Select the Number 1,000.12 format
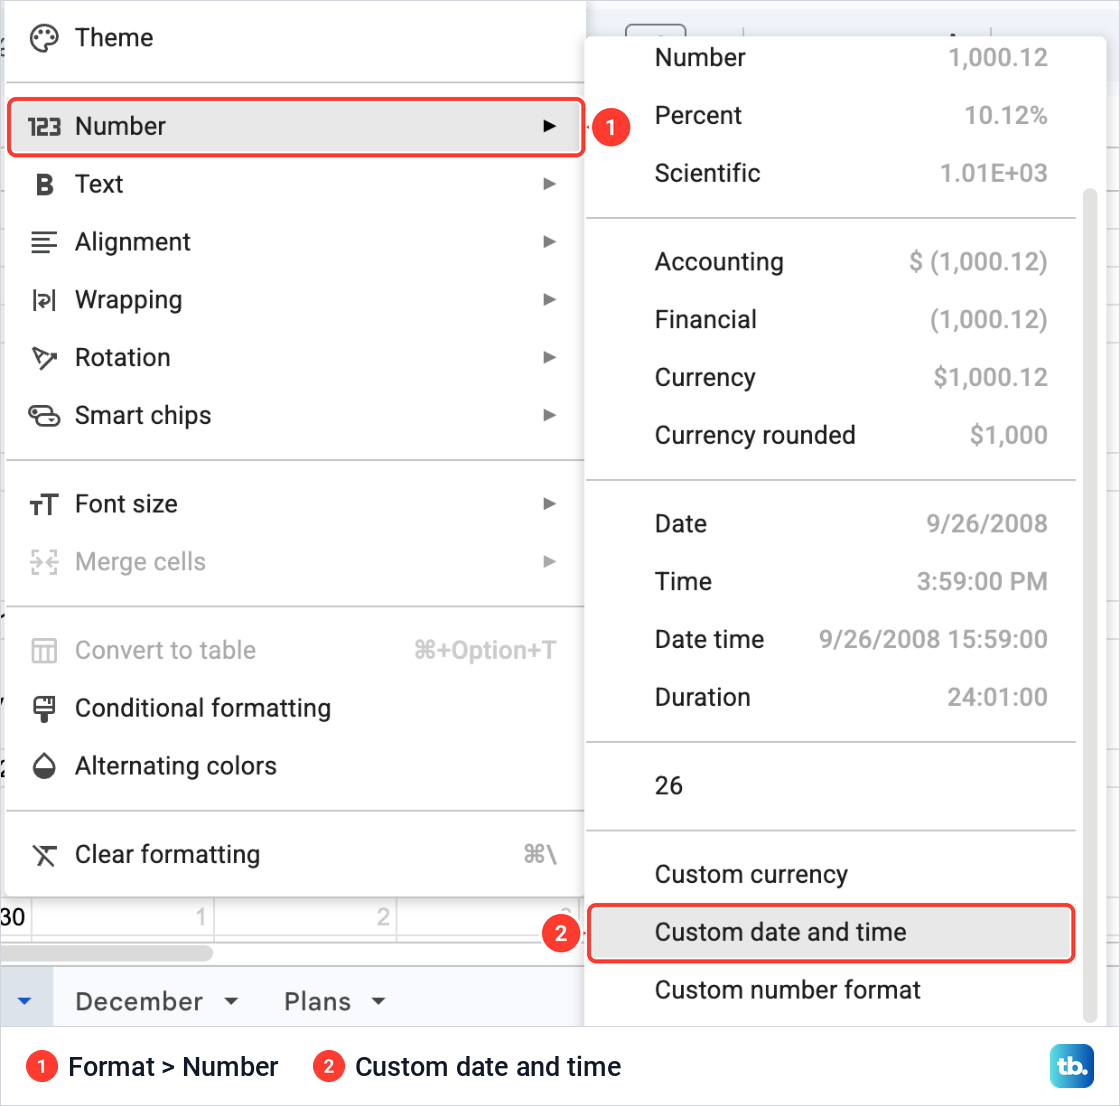This screenshot has width=1120, height=1106. coord(831,58)
